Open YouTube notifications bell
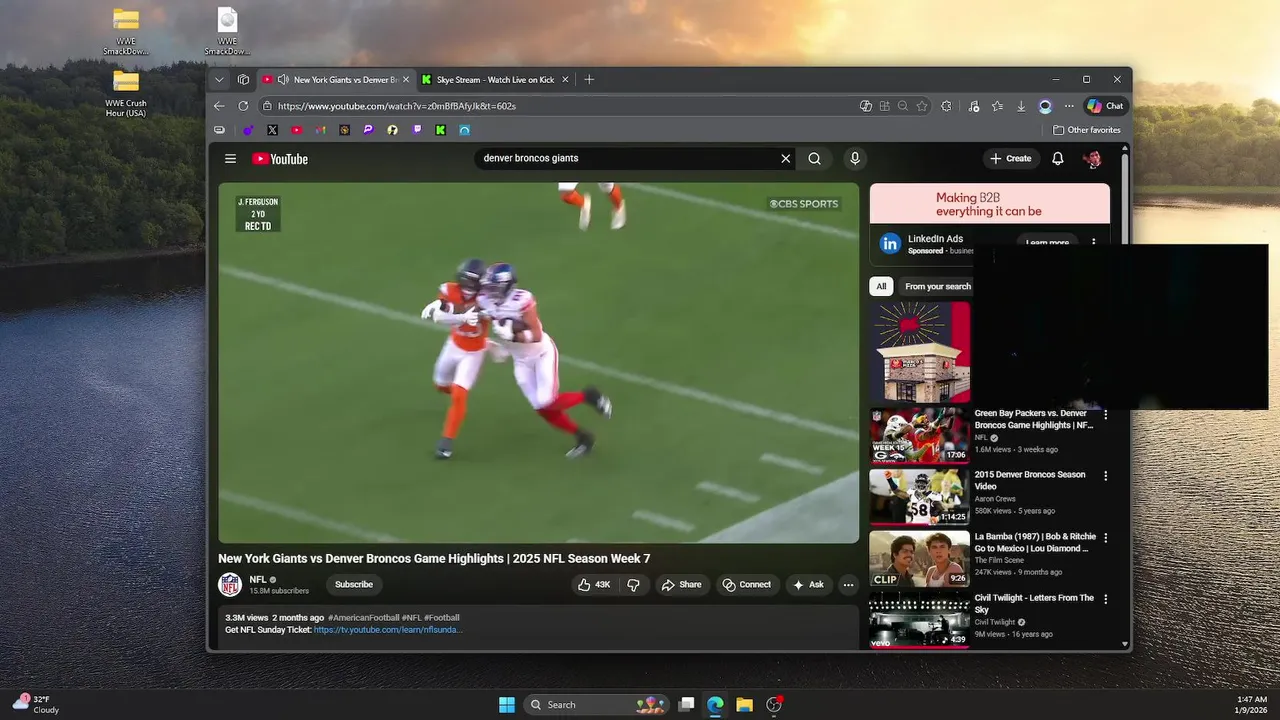The image size is (1280, 720). 1058,158
